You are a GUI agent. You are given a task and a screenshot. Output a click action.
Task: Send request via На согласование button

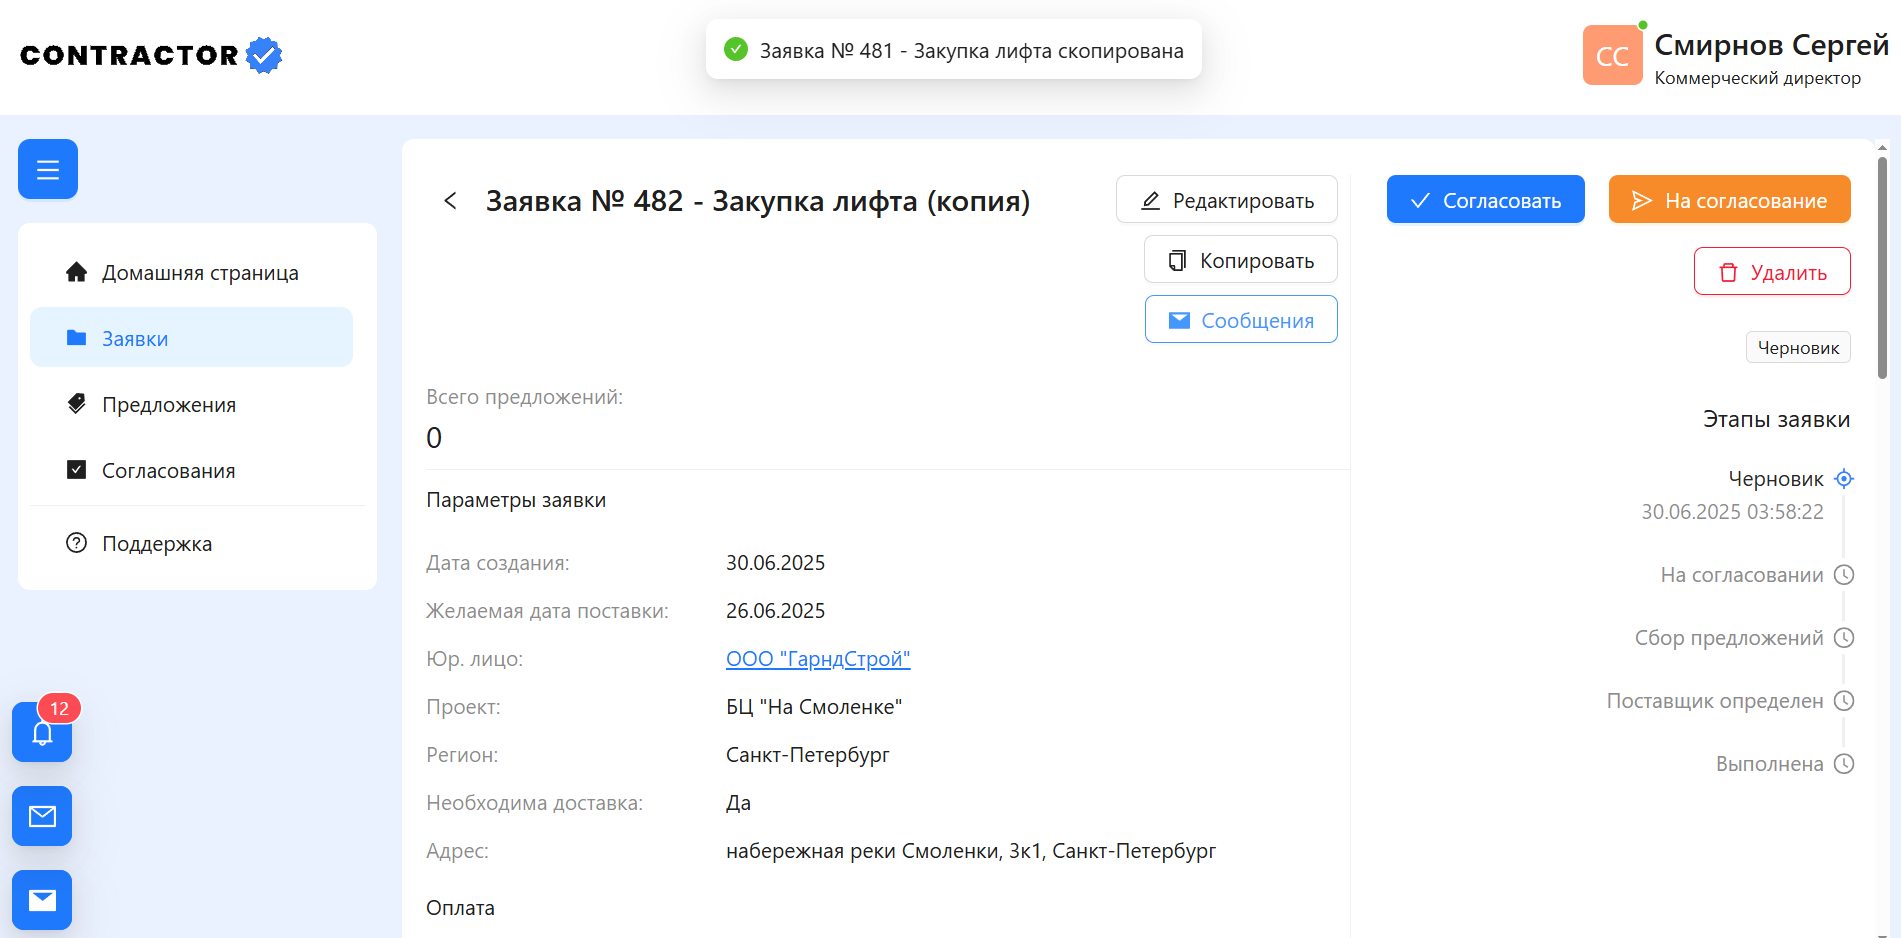pos(1730,200)
